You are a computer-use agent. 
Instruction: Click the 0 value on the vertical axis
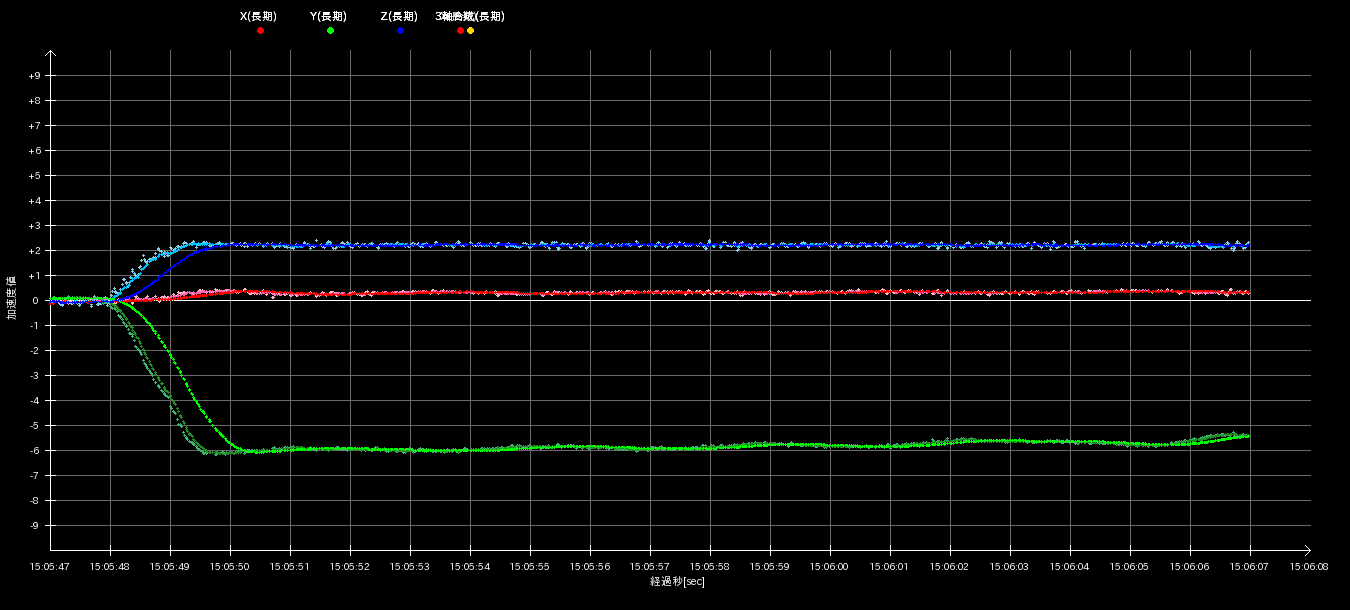click(36, 301)
